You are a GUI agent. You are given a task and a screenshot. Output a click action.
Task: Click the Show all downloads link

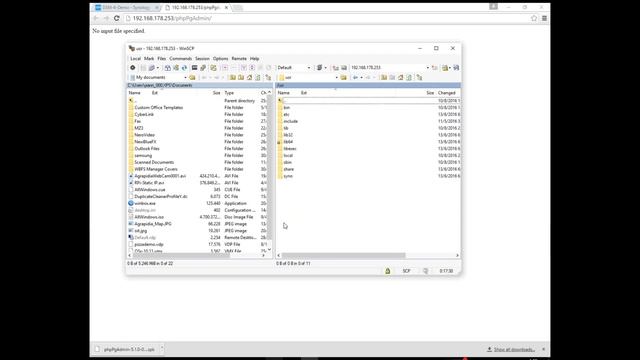tap(514, 349)
